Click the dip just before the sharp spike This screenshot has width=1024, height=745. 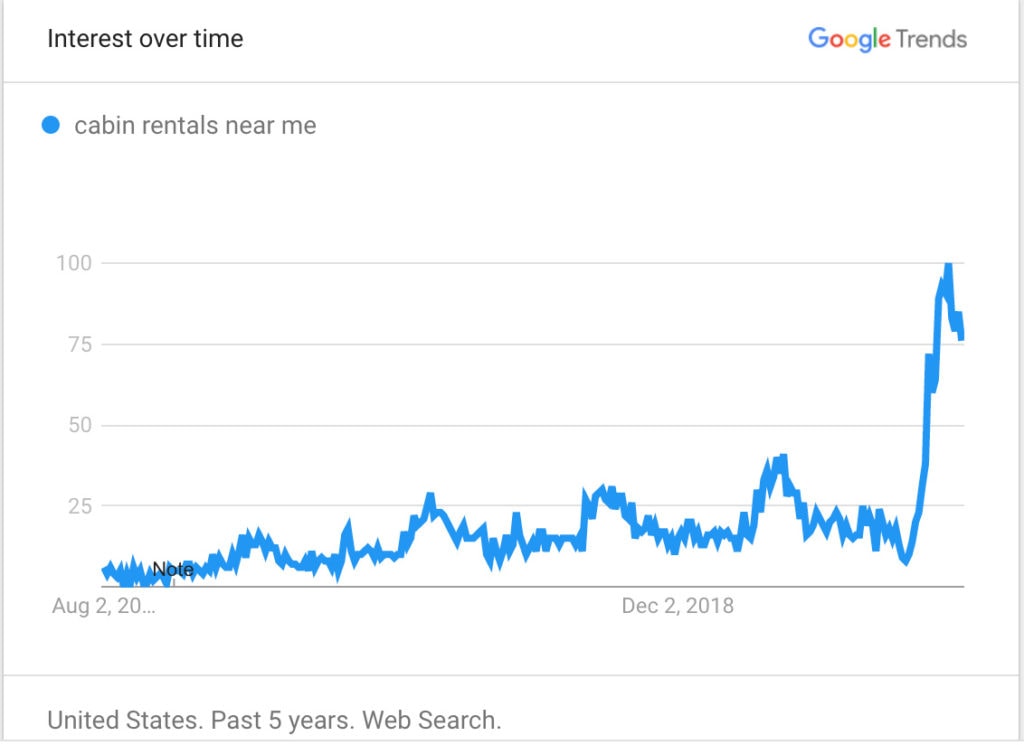[905, 561]
